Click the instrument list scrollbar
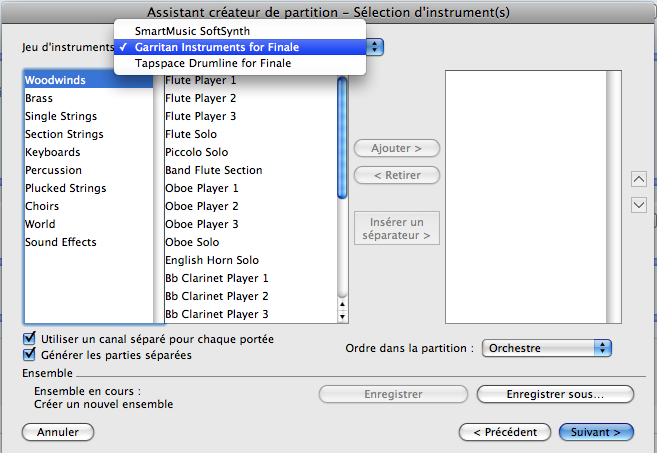 point(342,200)
